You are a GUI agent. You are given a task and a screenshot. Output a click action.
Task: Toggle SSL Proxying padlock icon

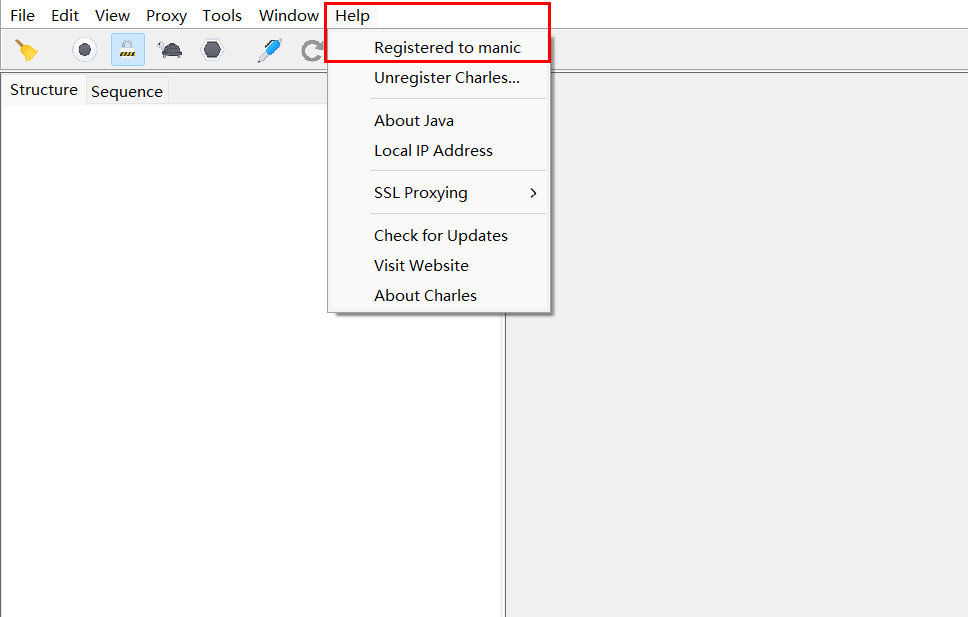[128, 49]
